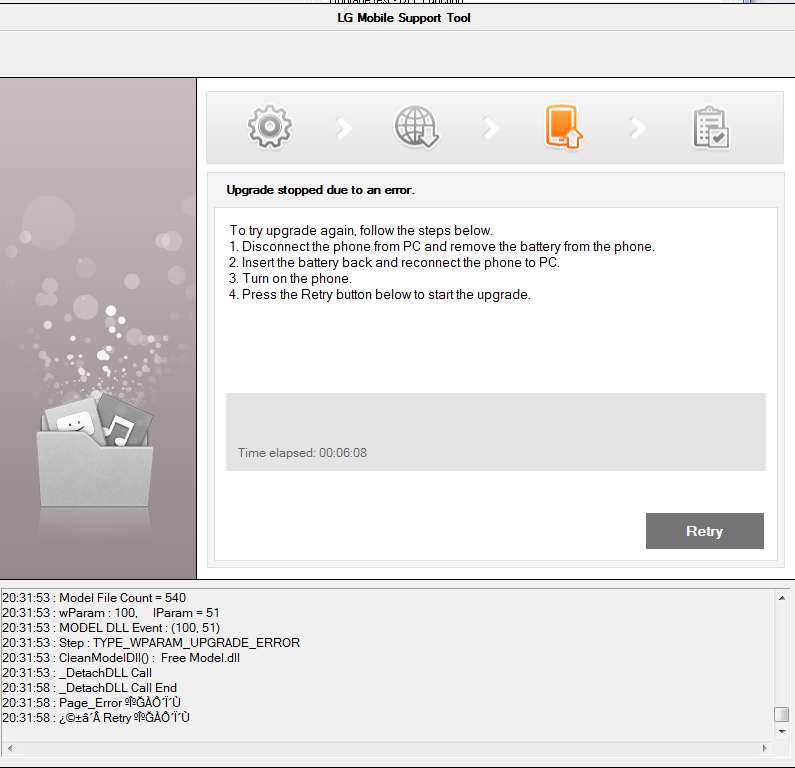Select the clipboard checklist completion step icon

click(x=710, y=127)
